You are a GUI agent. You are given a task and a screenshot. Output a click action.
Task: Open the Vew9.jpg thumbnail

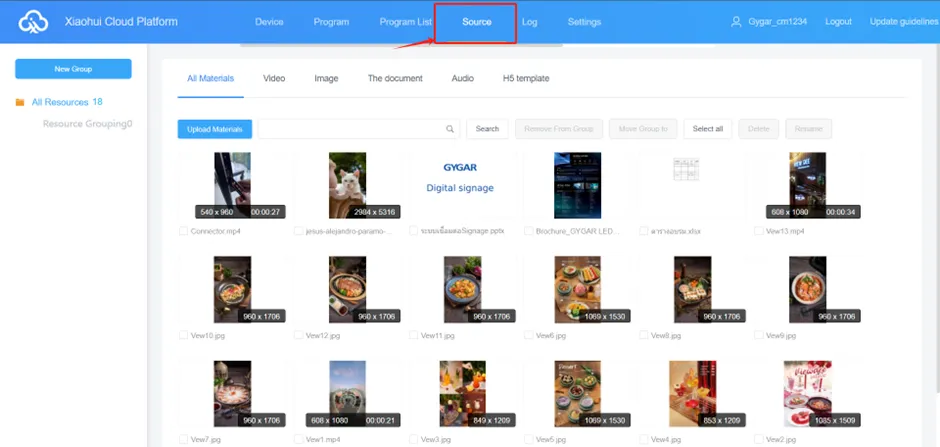point(808,290)
